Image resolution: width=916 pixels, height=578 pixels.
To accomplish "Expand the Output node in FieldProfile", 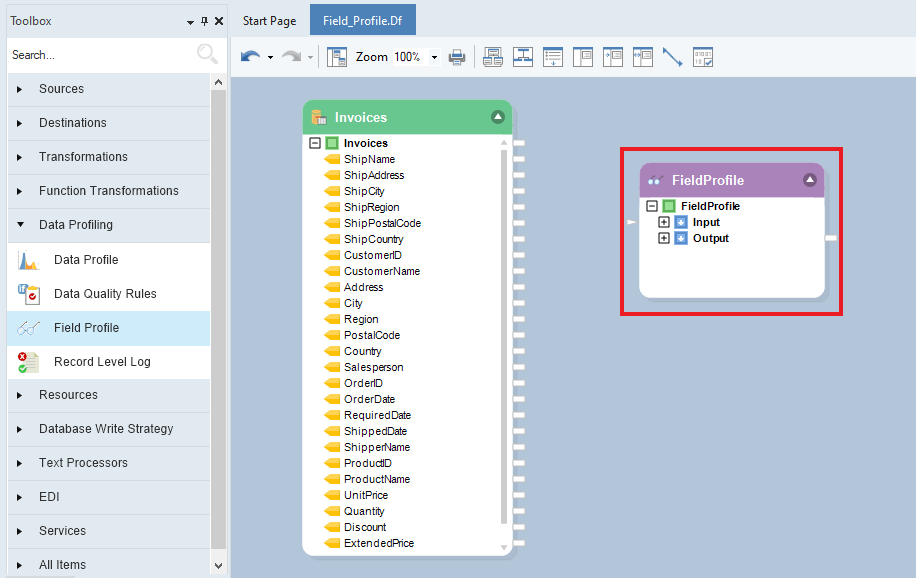I will point(664,238).
